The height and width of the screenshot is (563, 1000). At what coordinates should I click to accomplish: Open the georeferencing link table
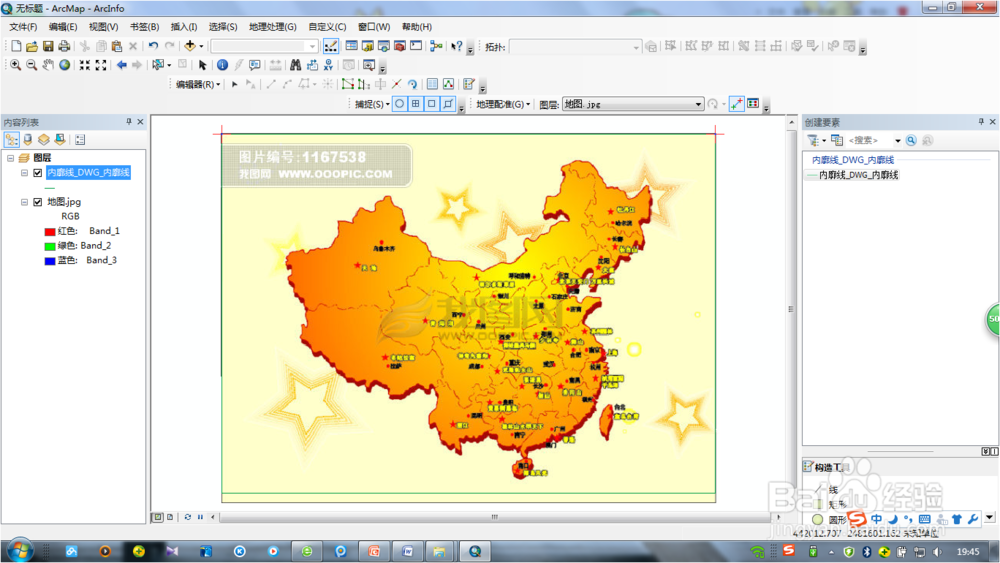[x=753, y=104]
